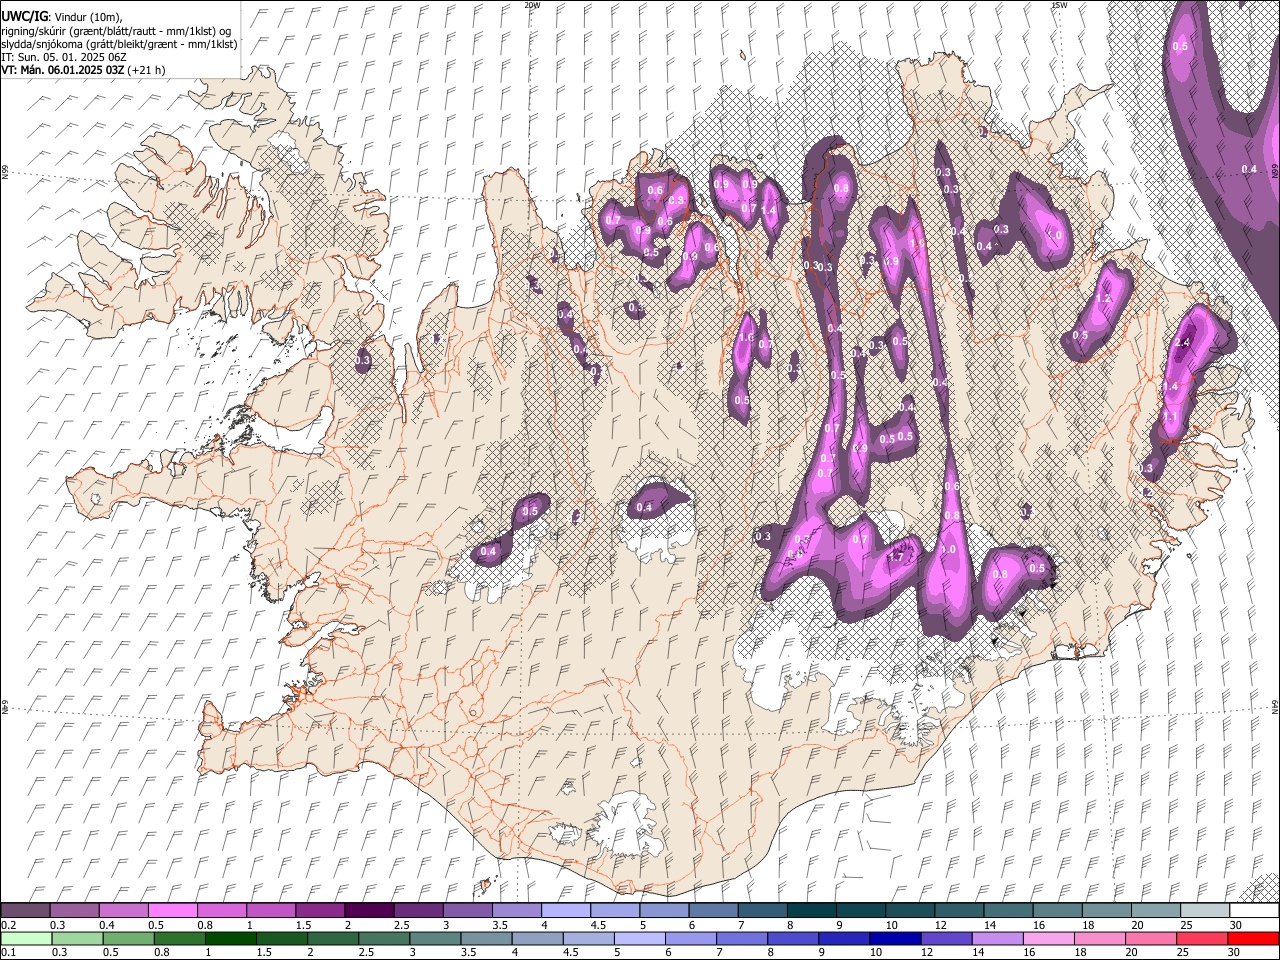Select the IT line 'Sun. 05. 01. 2025 06Z'
1280x960 pixels.
69,57
